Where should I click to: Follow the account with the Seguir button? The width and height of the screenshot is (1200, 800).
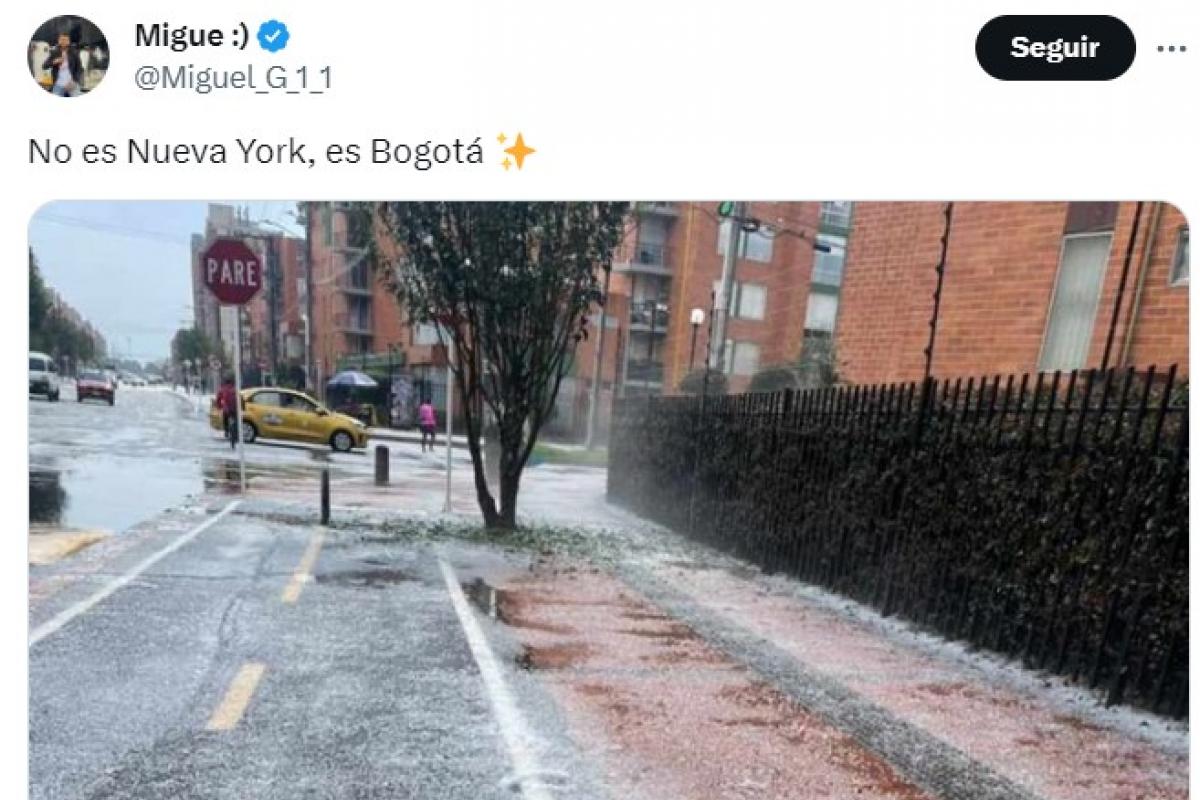[1055, 48]
